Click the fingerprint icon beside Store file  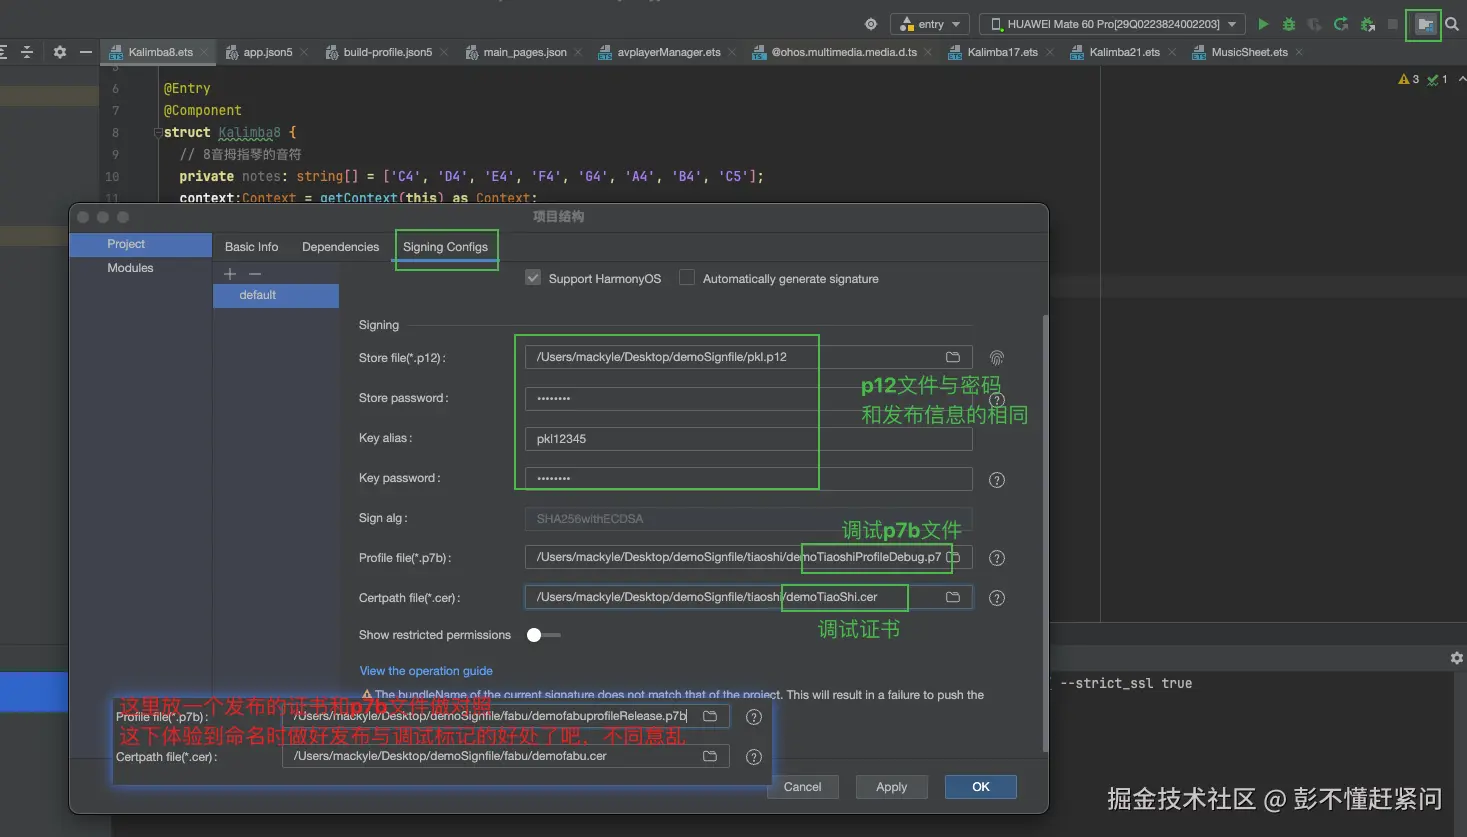(x=996, y=358)
